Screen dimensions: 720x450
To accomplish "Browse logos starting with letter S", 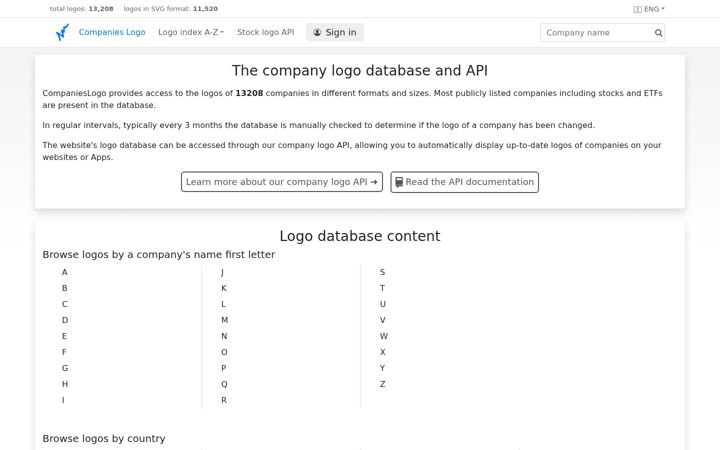I will pos(382,272).
